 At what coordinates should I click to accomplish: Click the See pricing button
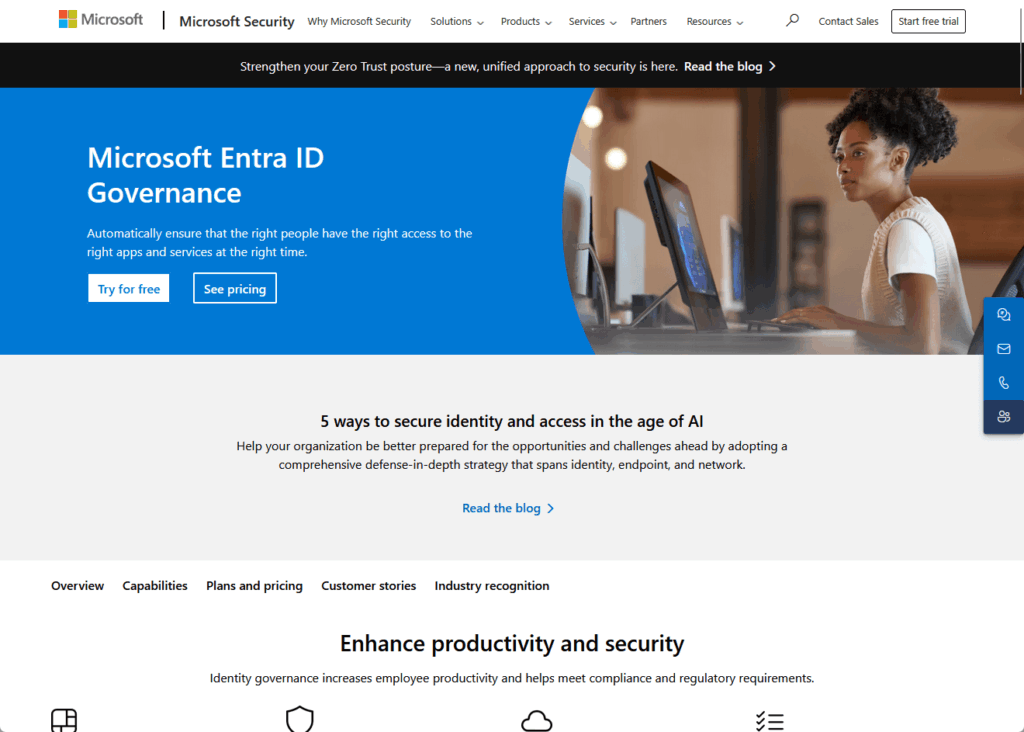click(234, 289)
